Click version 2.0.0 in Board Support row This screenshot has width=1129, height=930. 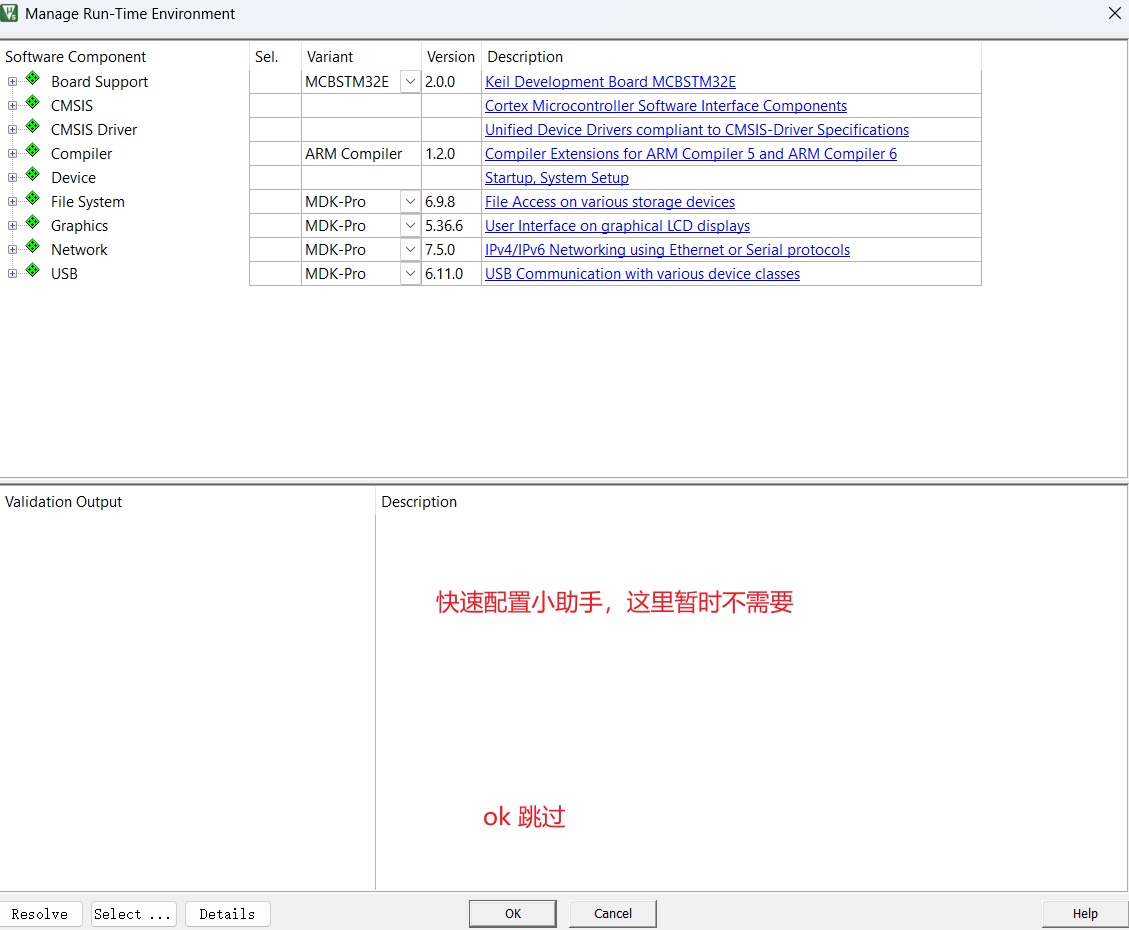440,82
